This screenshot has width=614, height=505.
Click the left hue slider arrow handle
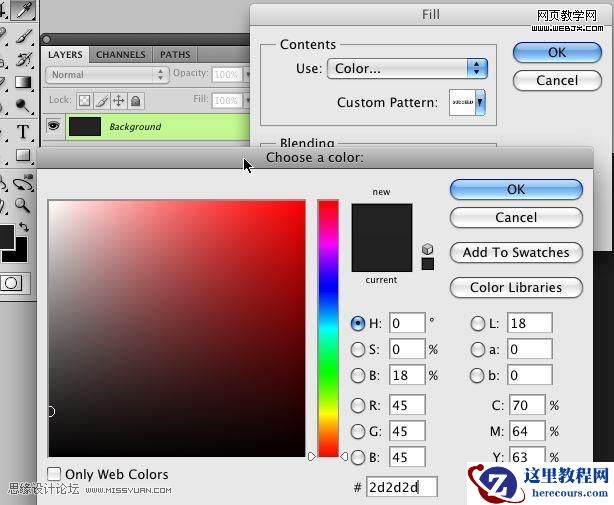pos(312,456)
